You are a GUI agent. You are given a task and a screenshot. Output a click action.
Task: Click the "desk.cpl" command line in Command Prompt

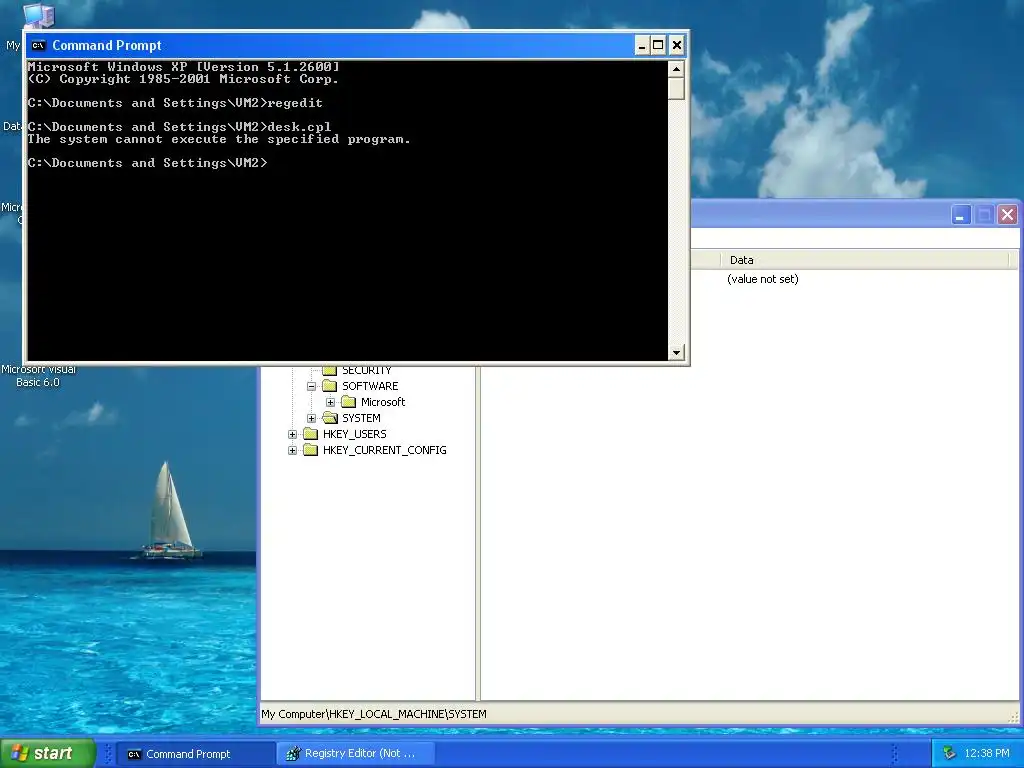click(x=180, y=127)
